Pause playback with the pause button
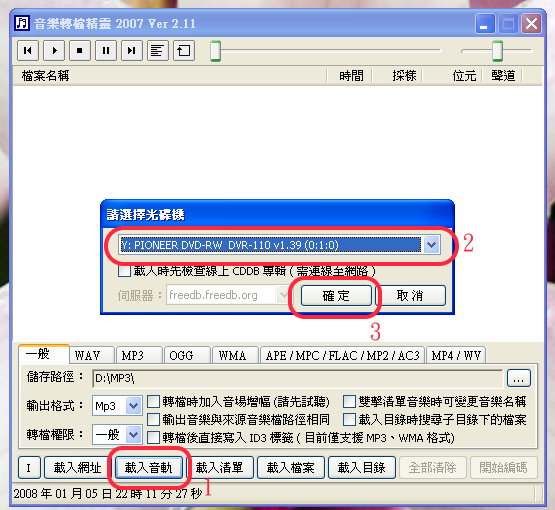Viewport: 555px width, 510px height. point(105,51)
